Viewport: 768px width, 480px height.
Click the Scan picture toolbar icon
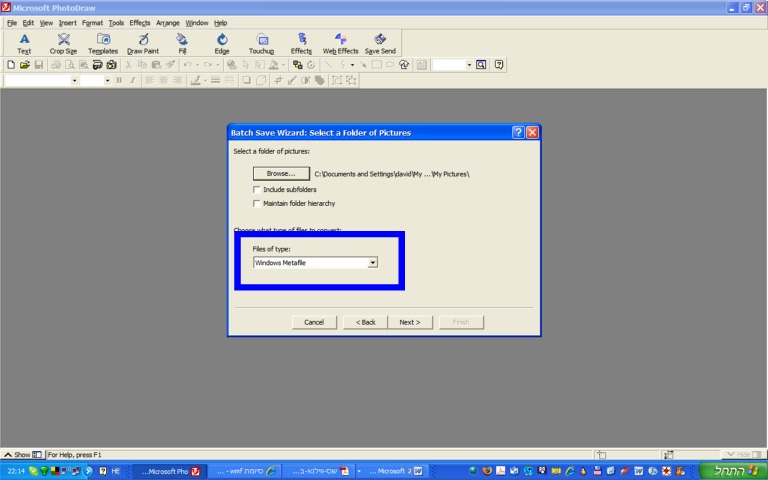click(97, 65)
